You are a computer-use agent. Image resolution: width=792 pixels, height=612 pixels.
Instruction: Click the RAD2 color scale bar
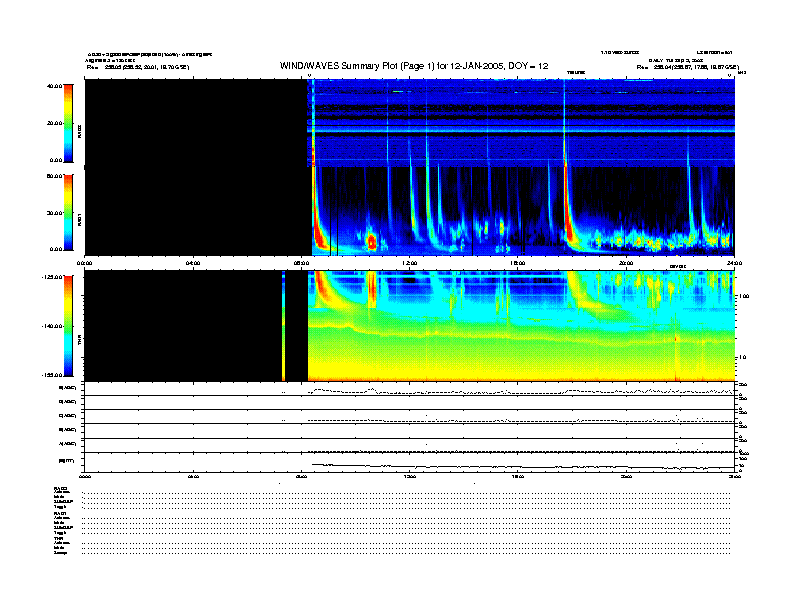pos(68,123)
